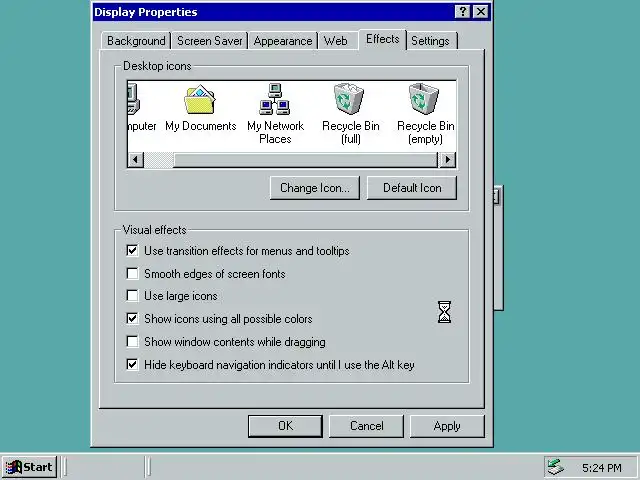Click the 5:24 PM taskbar clock
The height and width of the screenshot is (480, 640).
coord(602,467)
